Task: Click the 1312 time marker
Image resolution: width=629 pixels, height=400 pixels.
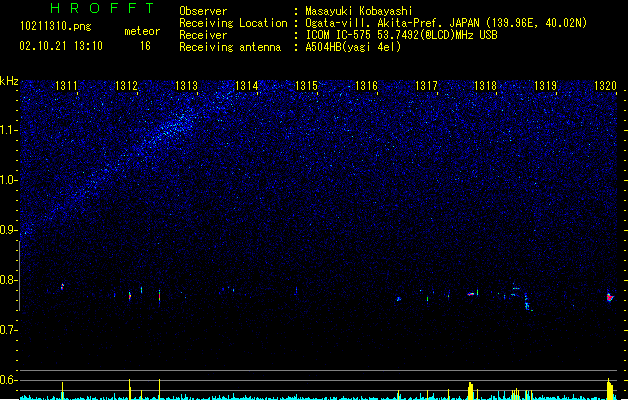Action: pos(126,86)
